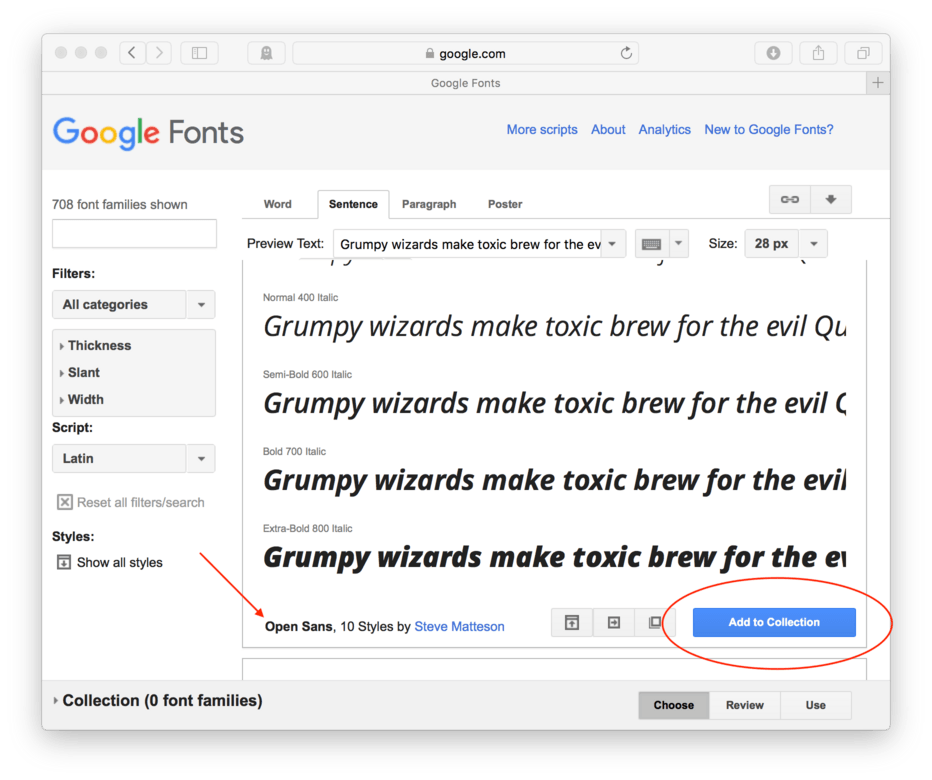
Task: Click the Safari share icon
Action: (x=818, y=53)
